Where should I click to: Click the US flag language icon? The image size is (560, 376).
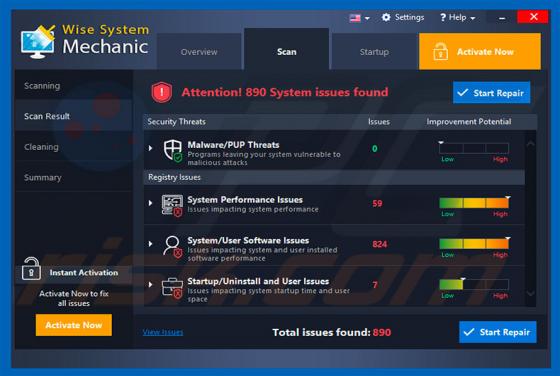[x=355, y=18]
